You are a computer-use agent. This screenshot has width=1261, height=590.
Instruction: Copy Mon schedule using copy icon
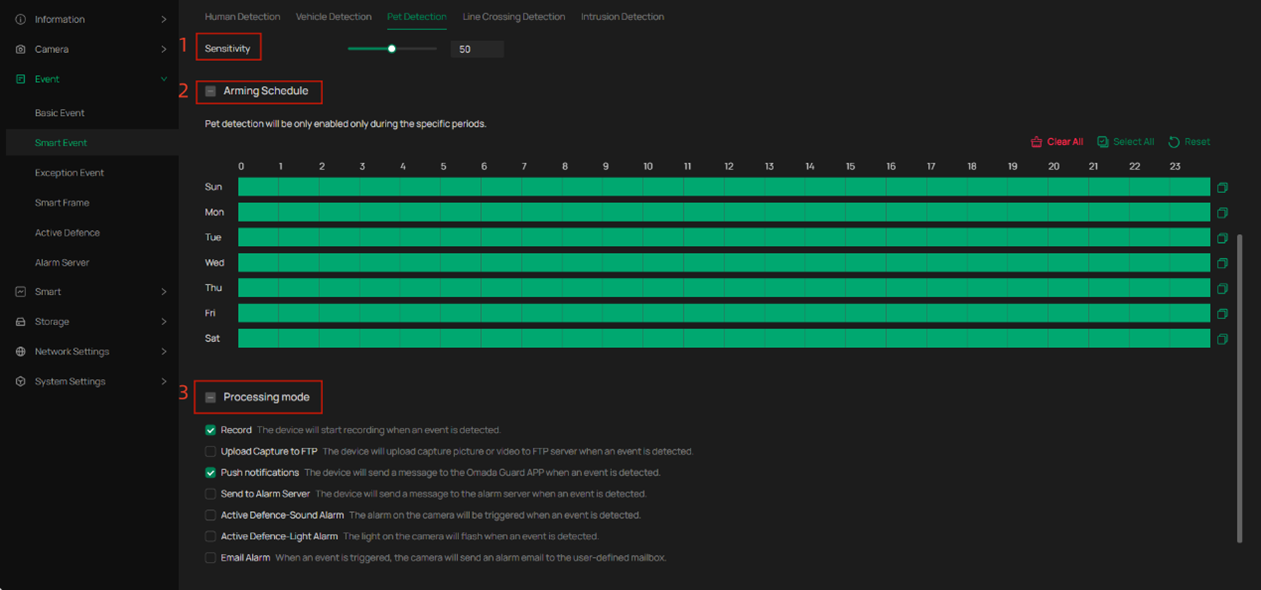click(1222, 213)
